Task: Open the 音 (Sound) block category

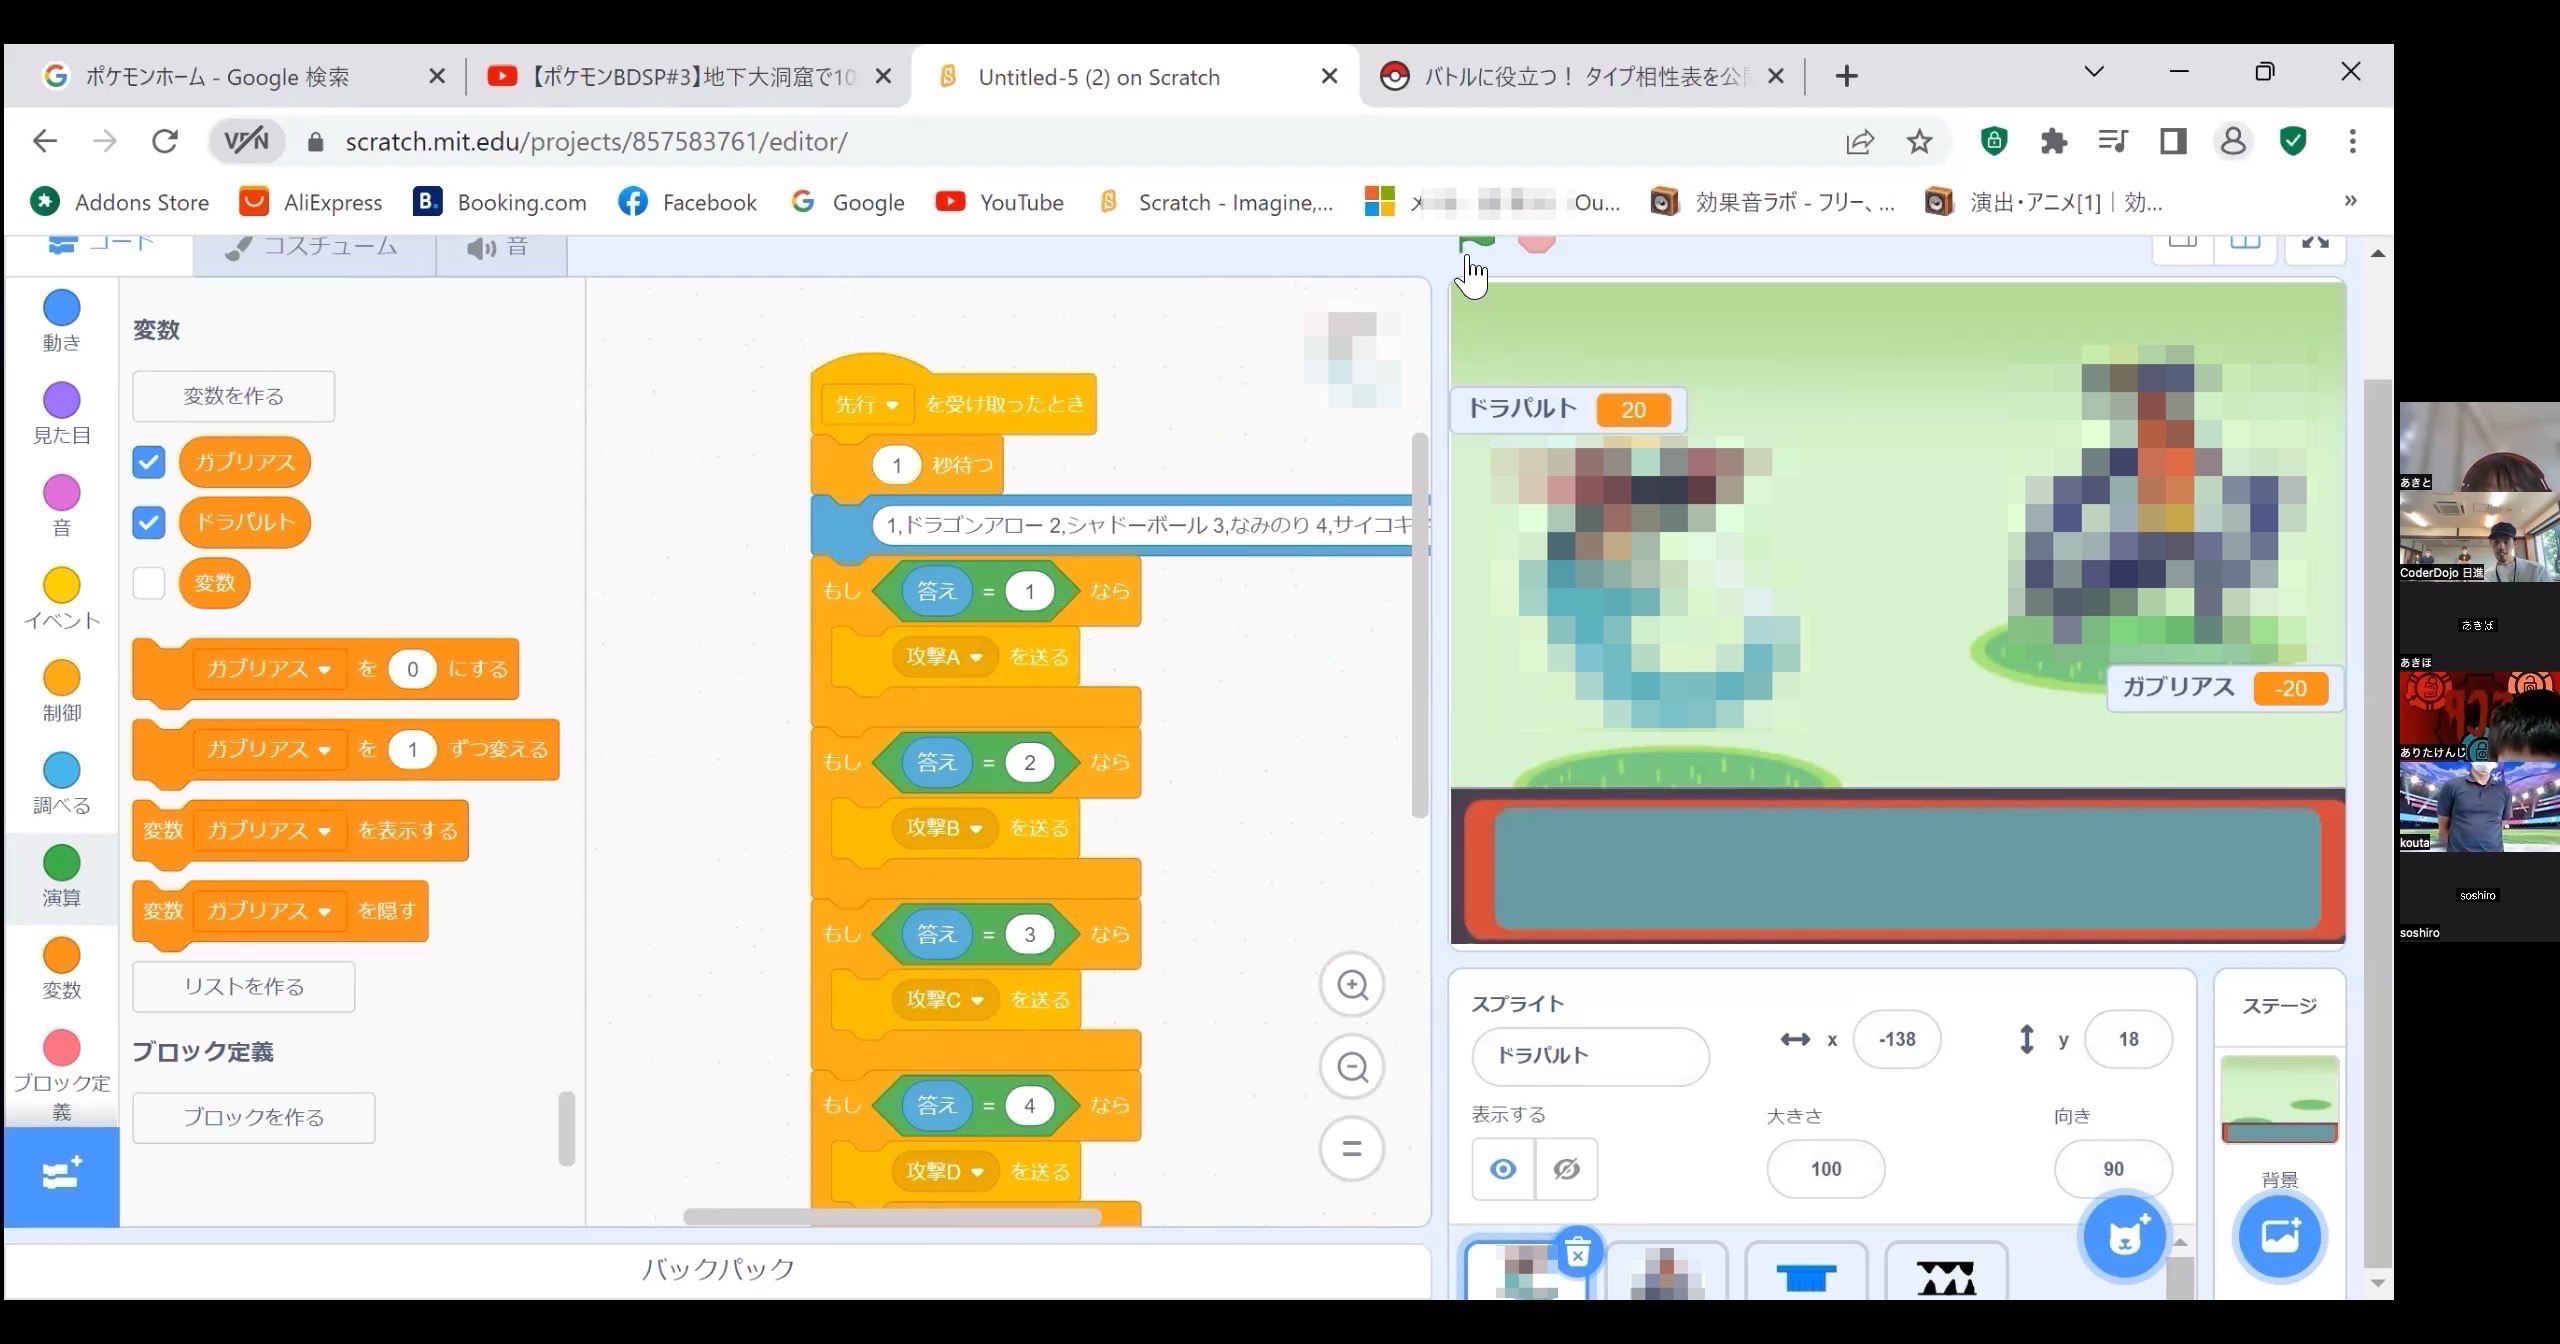Action: (61, 507)
